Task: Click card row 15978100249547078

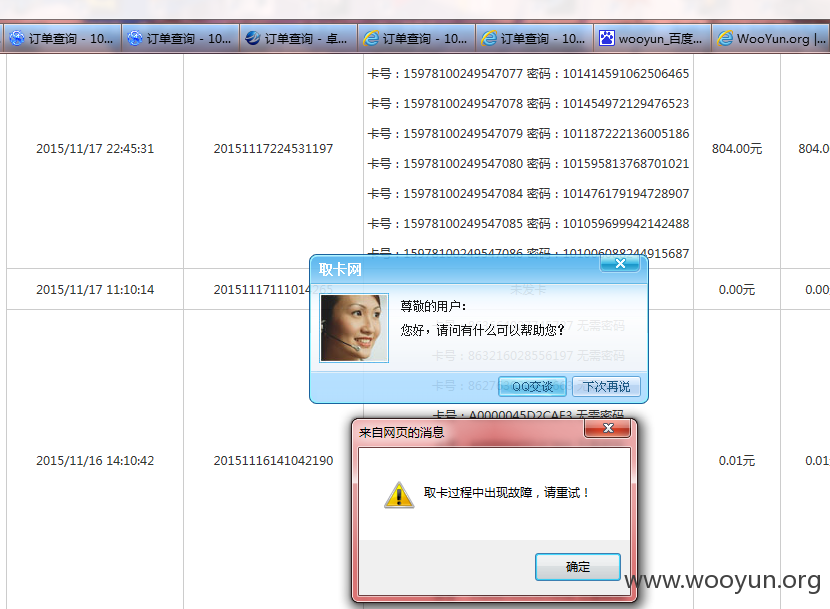Action: 528,104
